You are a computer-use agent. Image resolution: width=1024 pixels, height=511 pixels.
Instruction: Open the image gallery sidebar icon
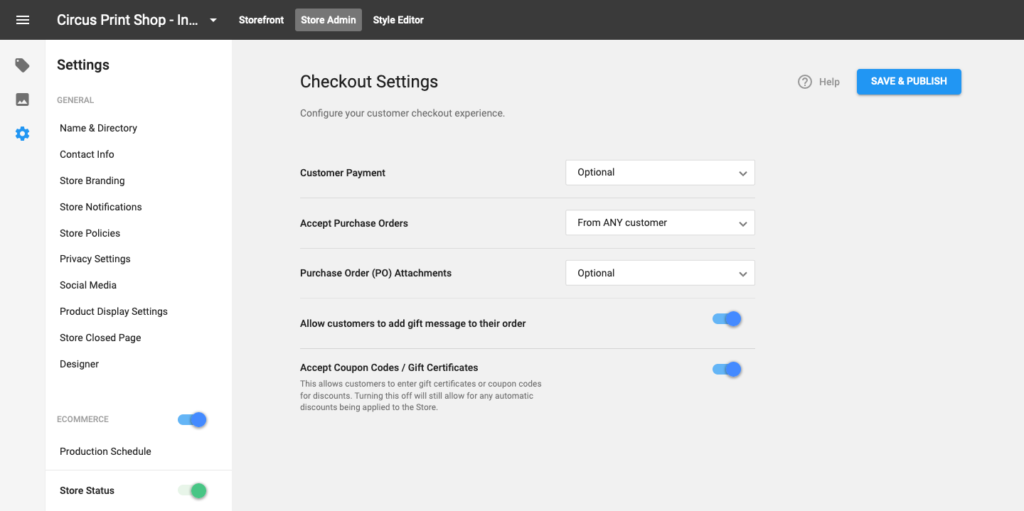click(22, 99)
